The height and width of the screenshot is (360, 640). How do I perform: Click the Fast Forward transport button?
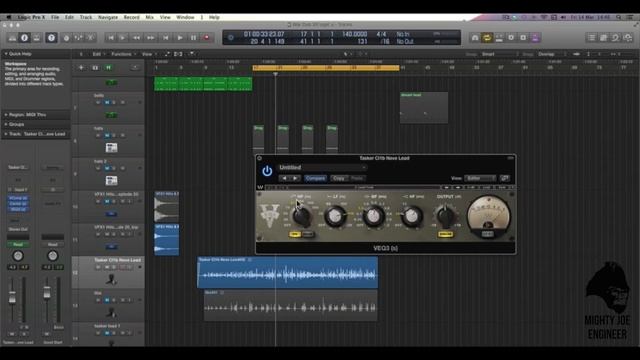click(x=151, y=38)
